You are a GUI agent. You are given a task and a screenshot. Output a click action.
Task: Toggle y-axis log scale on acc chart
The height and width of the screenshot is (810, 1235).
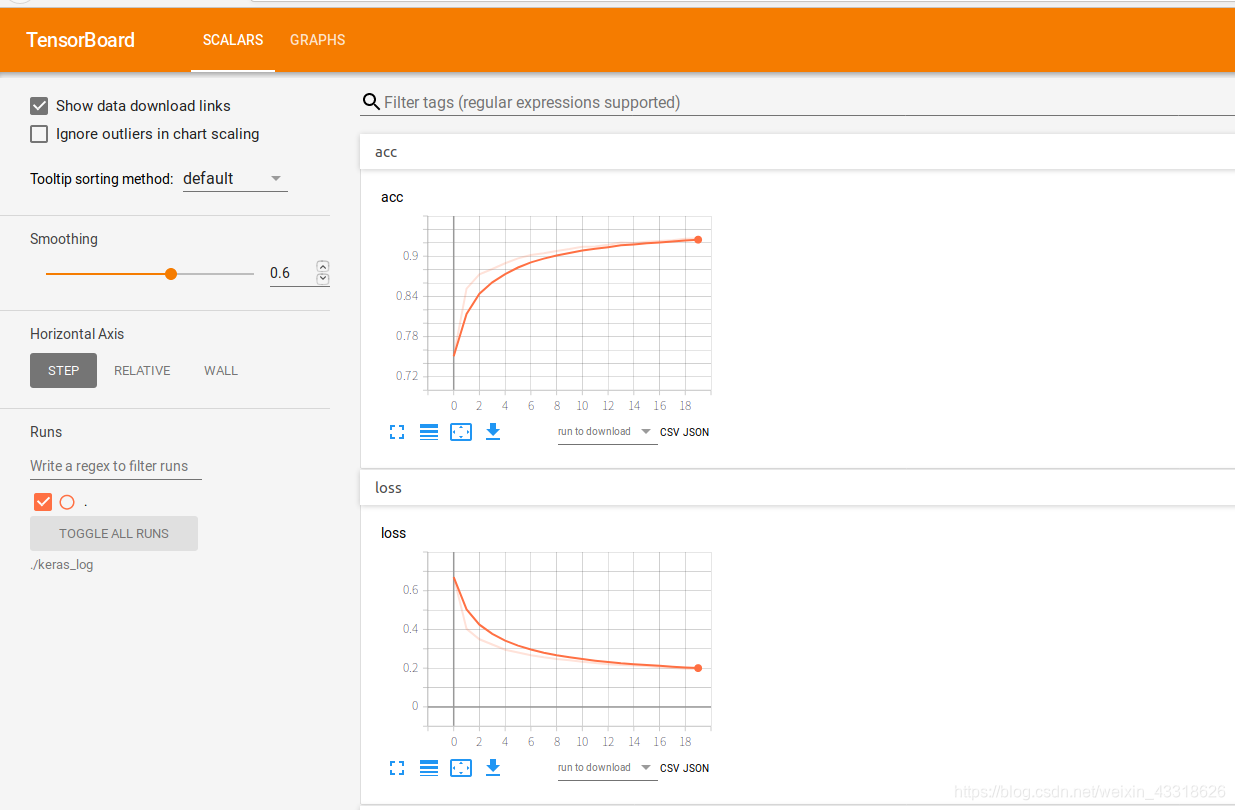(x=429, y=432)
